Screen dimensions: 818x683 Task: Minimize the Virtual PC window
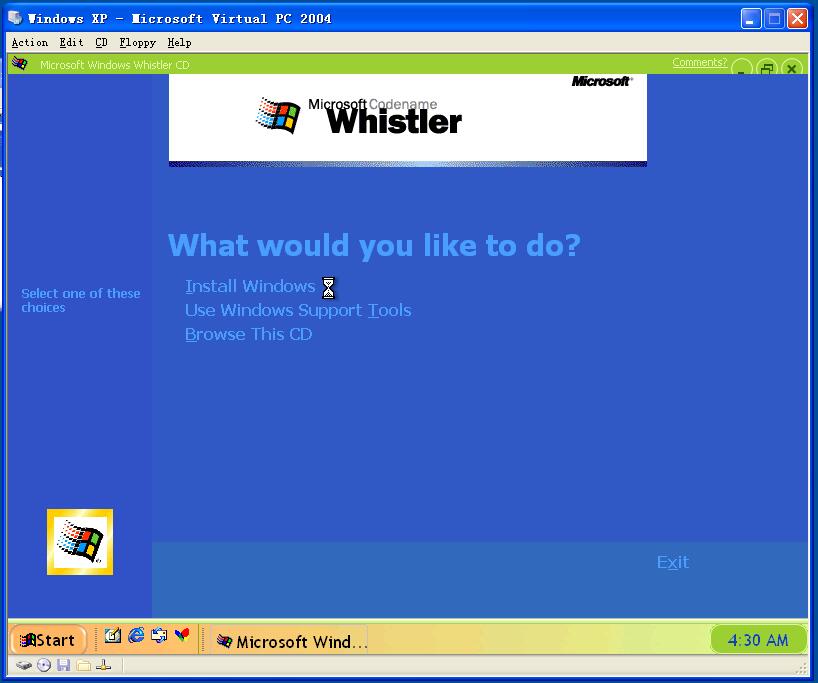[x=750, y=19]
